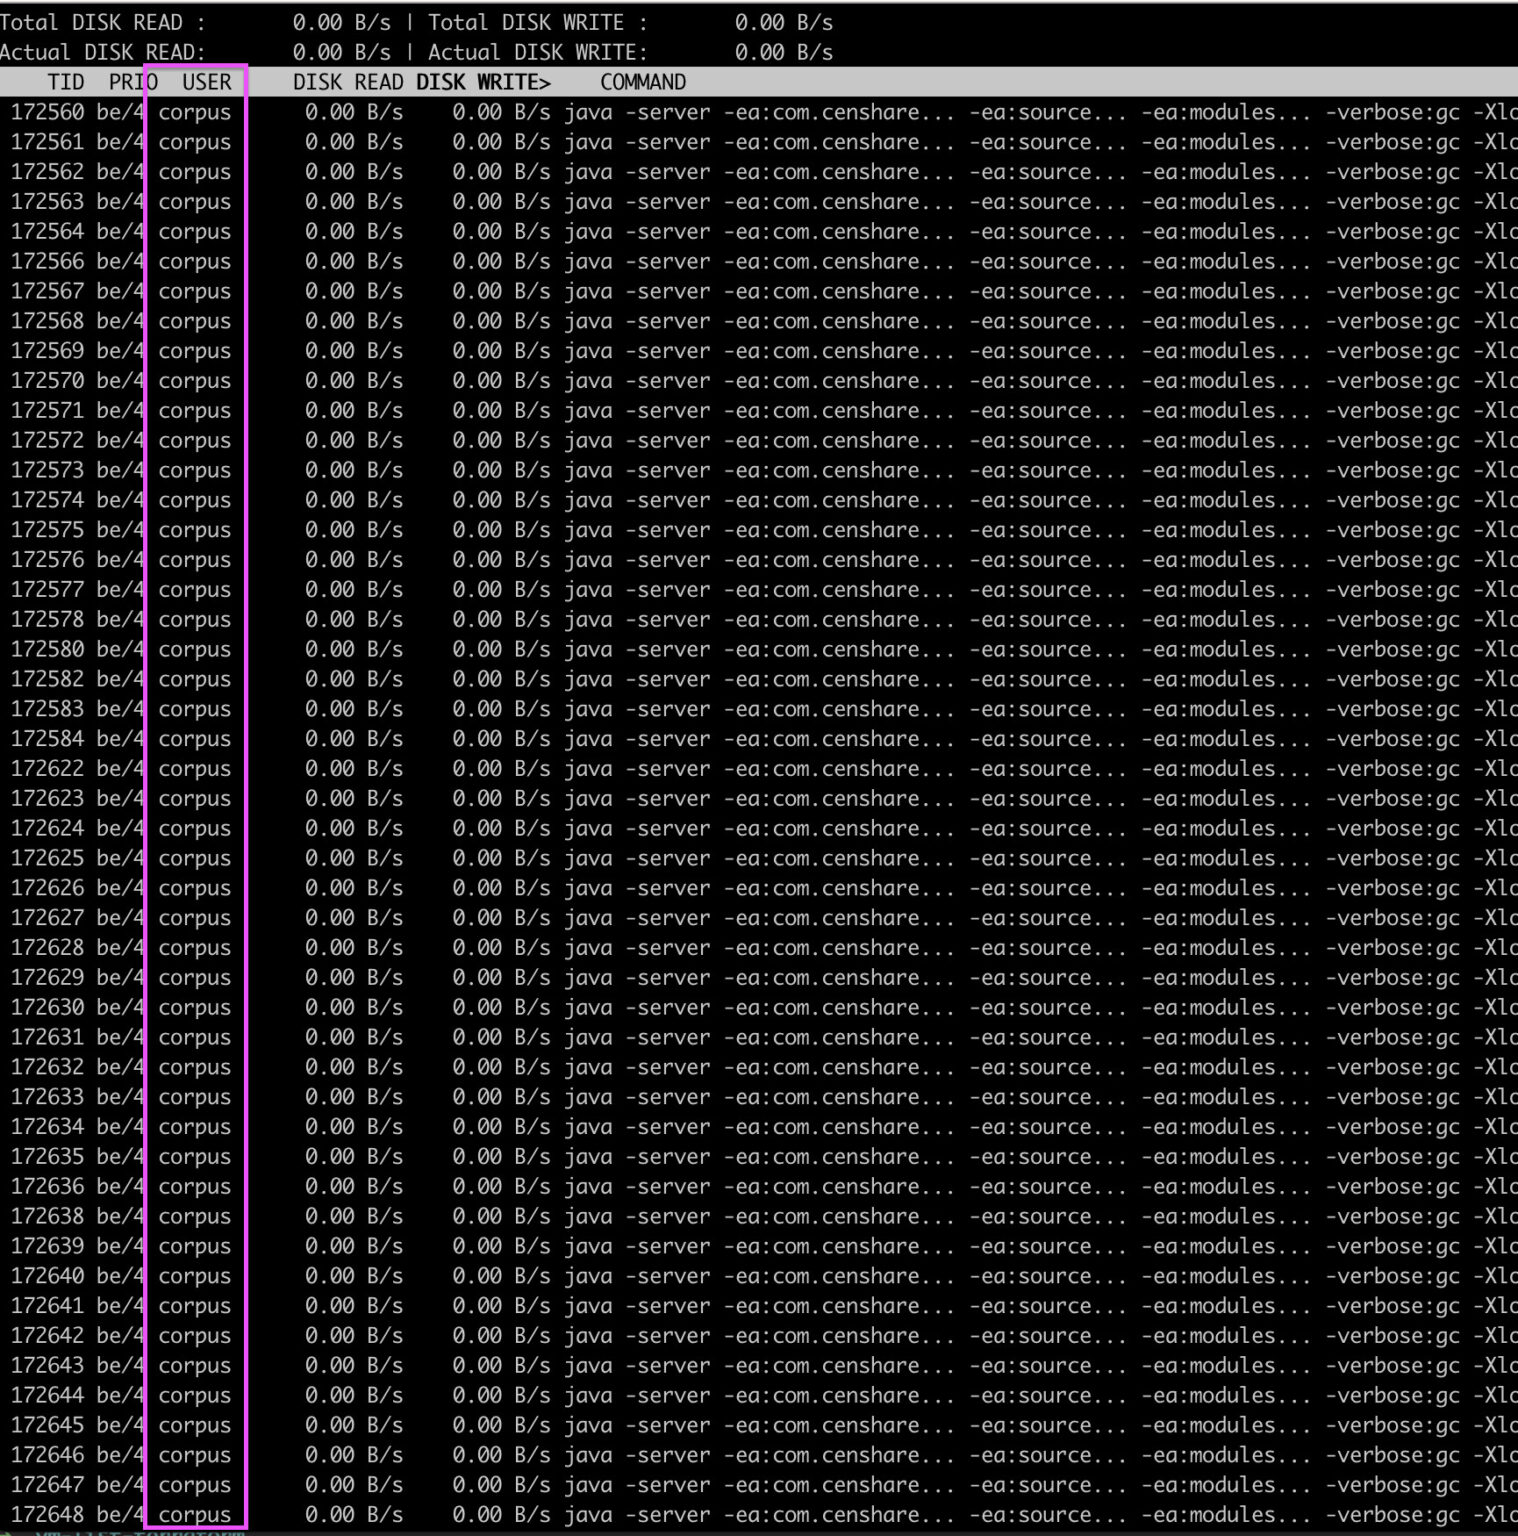This screenshot has height=1536, width=1518.
Task: Select the process row with TID 172648
Action: (400, 1515)
